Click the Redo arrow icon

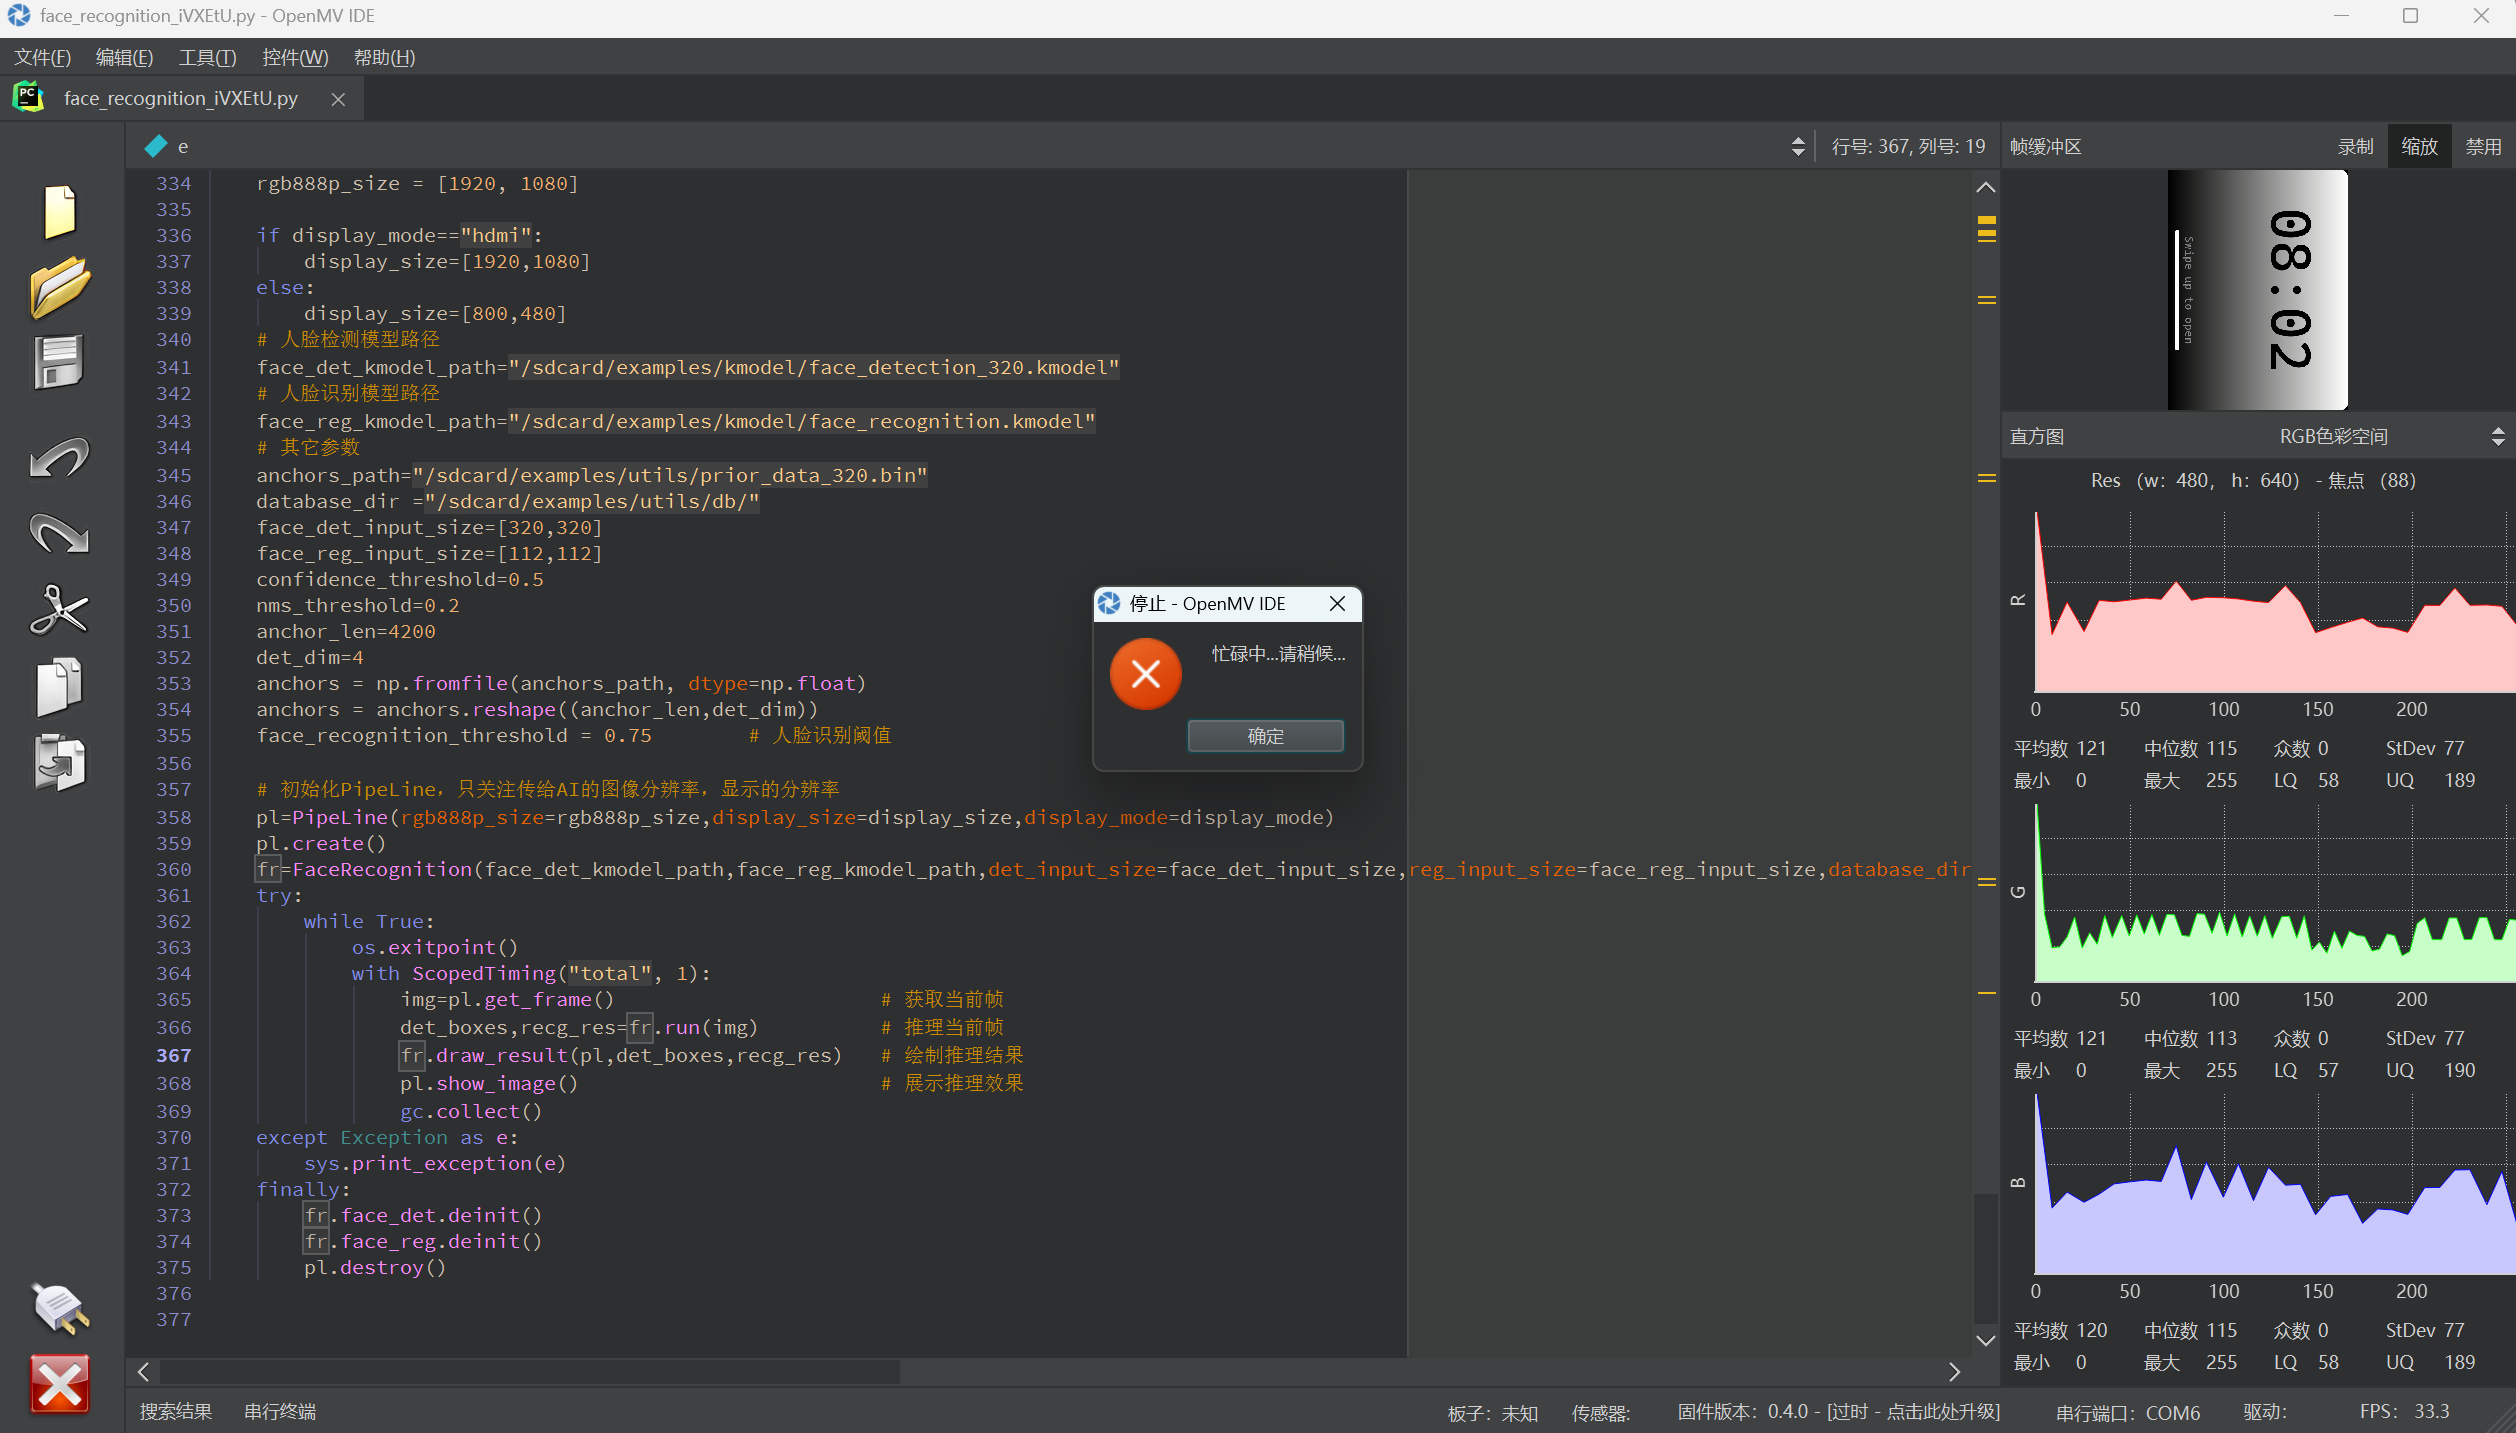click(x=60, y=532)
